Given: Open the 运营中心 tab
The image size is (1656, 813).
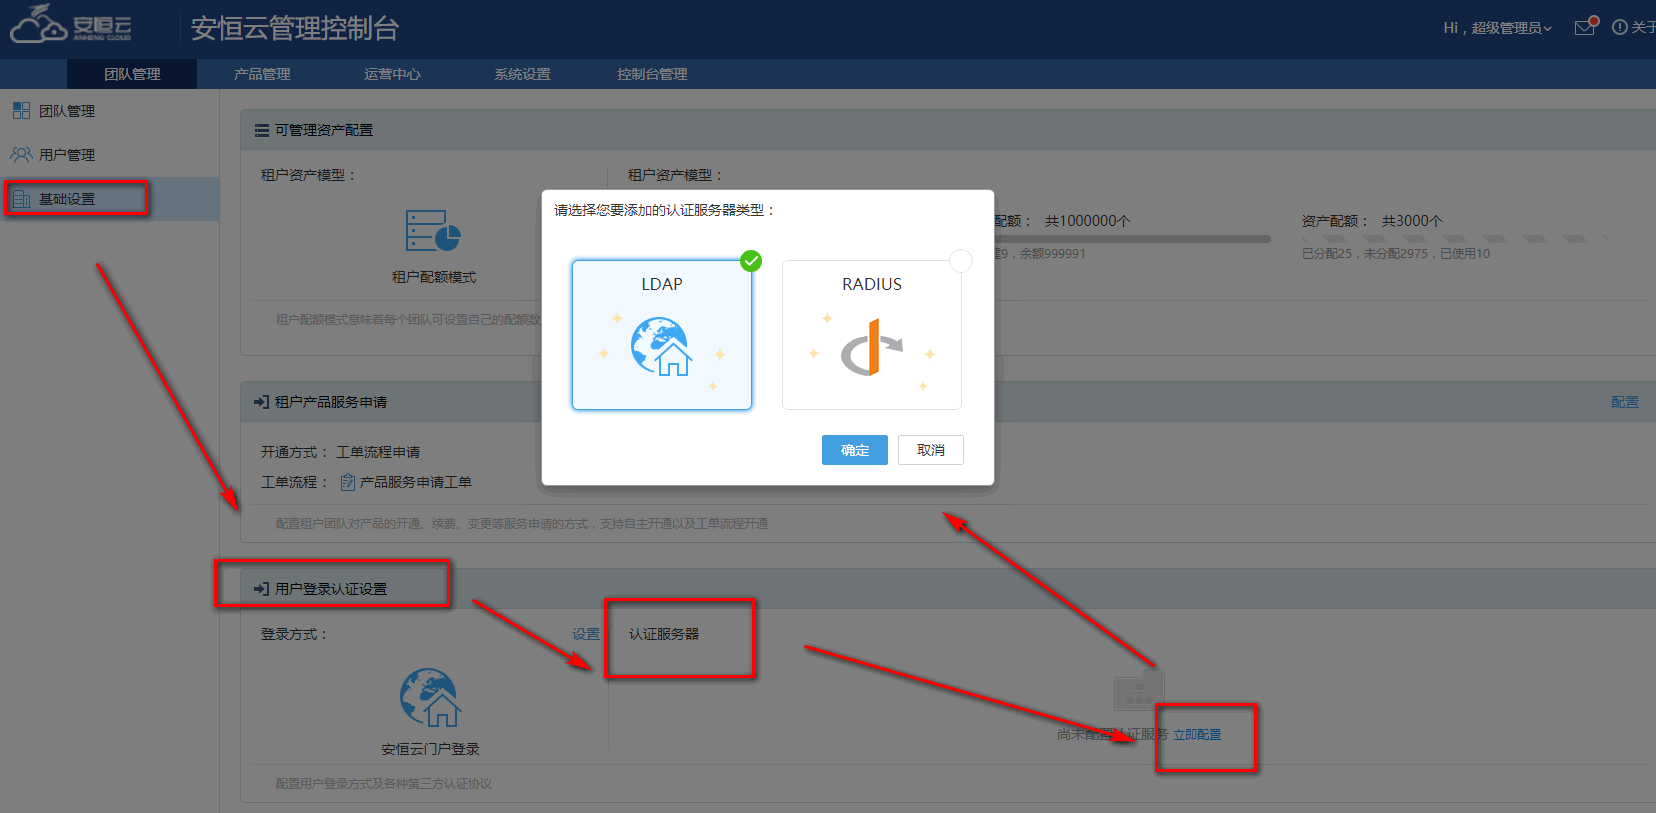Looking at the screenshot, I should tap(392, 74).
